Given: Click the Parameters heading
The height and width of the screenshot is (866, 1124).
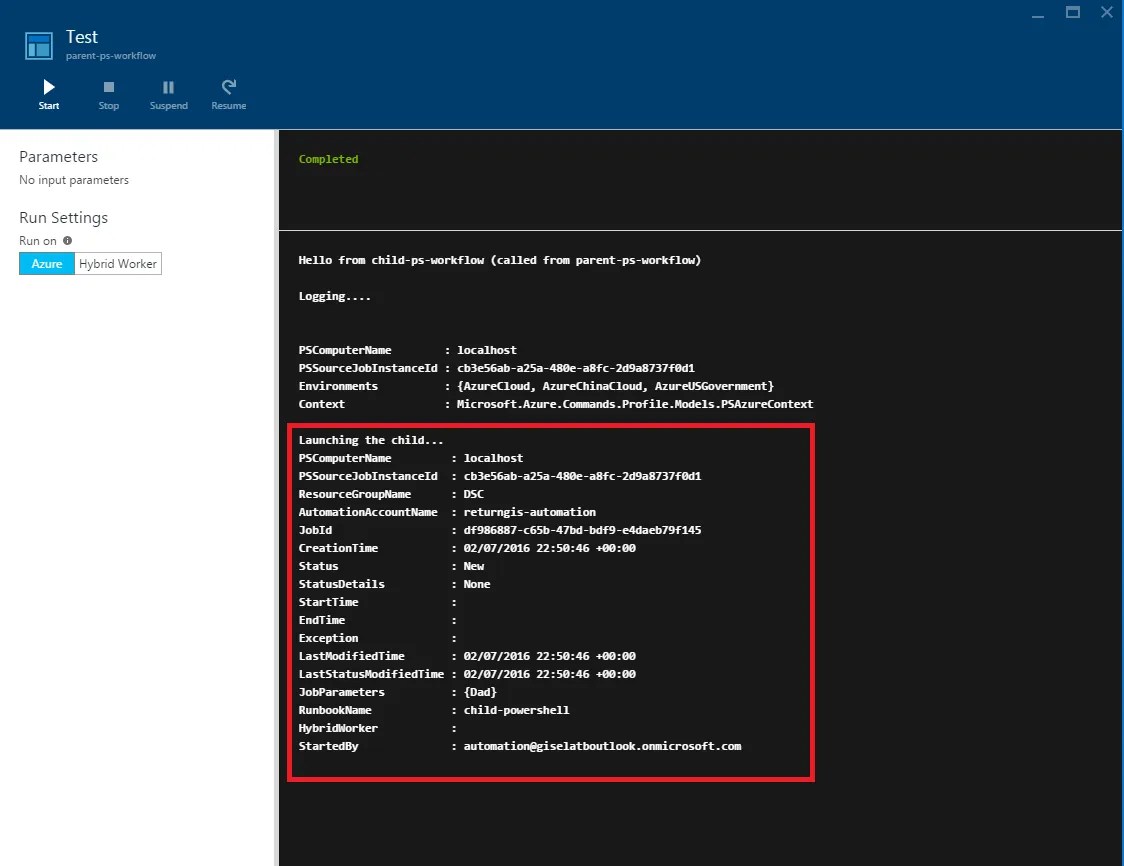Looking at the screenshot, I should (58, 156).
